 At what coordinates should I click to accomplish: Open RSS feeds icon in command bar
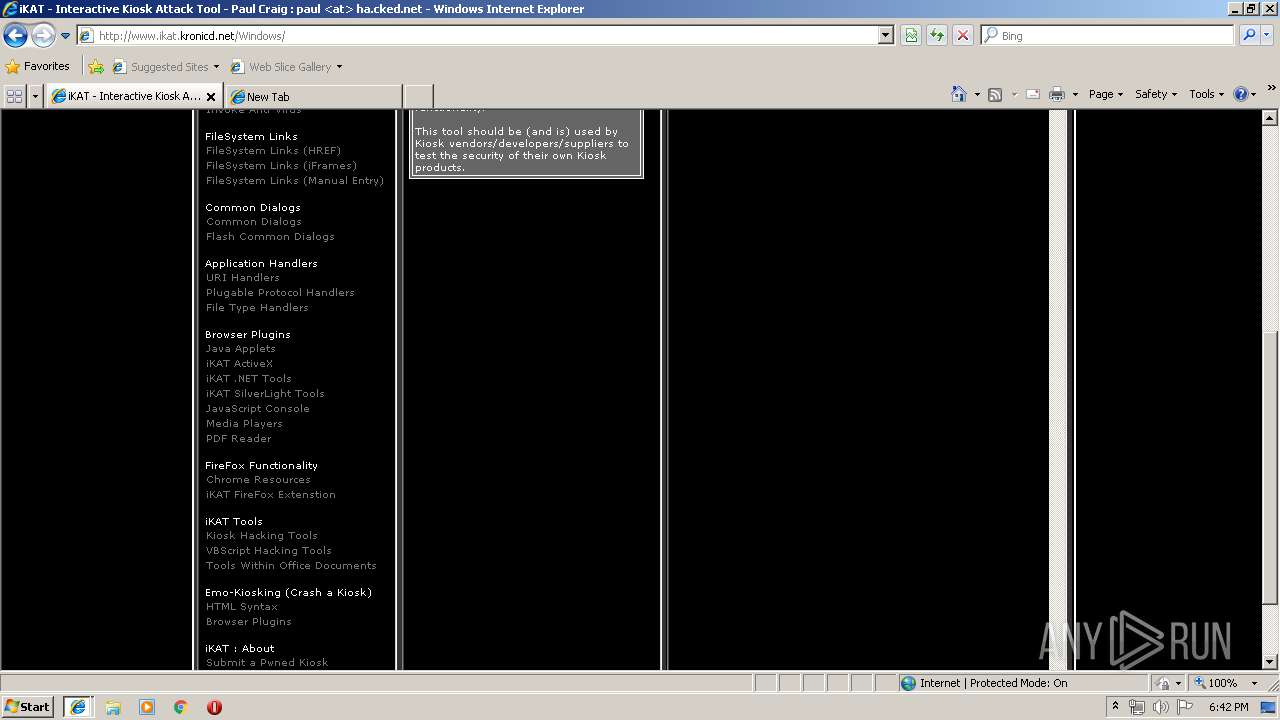(995, 94)
